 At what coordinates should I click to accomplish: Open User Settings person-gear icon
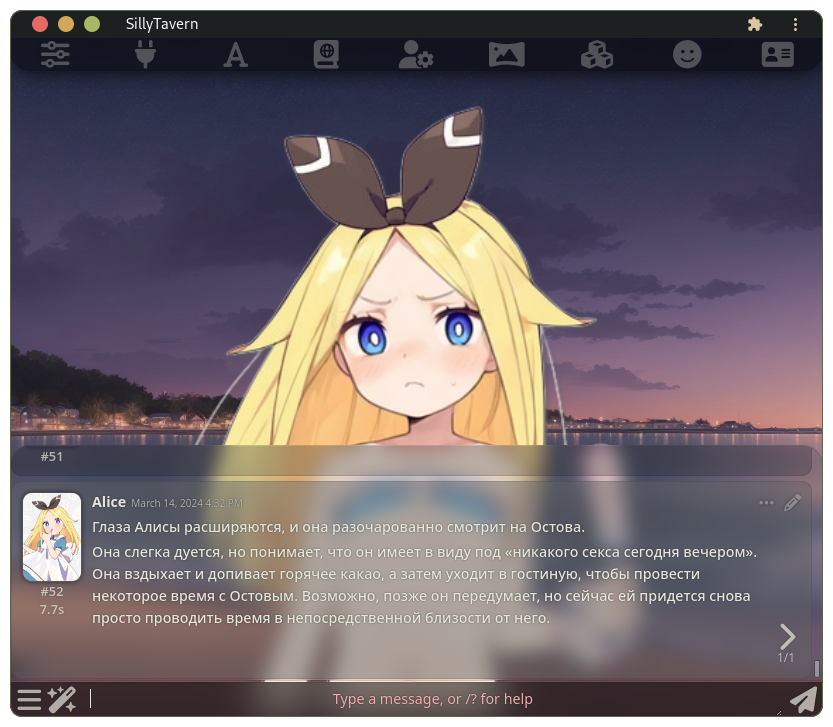point(416,54)
